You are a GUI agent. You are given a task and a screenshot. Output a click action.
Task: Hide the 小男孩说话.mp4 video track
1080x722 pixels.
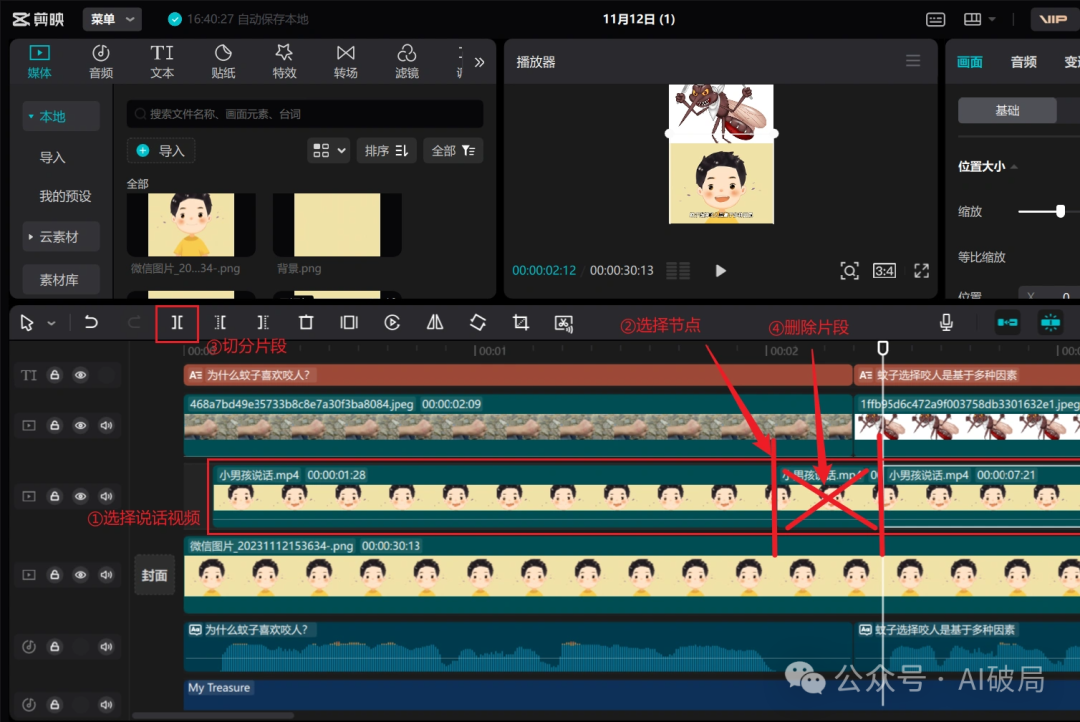coord(81,497)
